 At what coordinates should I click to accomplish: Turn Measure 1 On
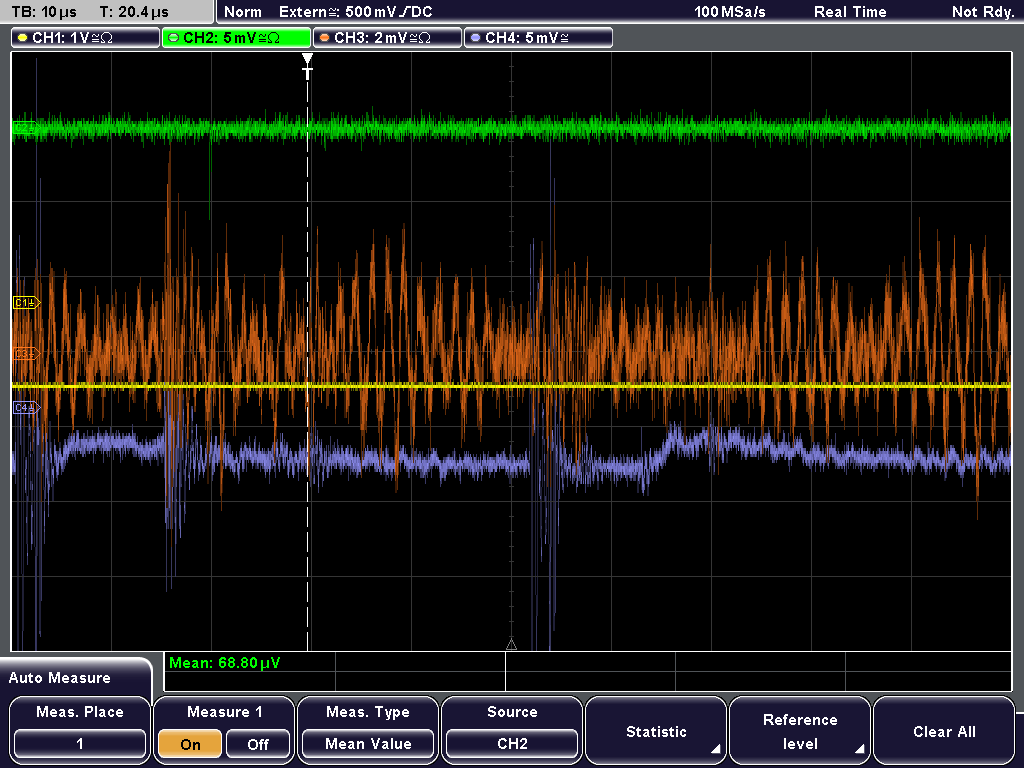click(x=191, y=744)
